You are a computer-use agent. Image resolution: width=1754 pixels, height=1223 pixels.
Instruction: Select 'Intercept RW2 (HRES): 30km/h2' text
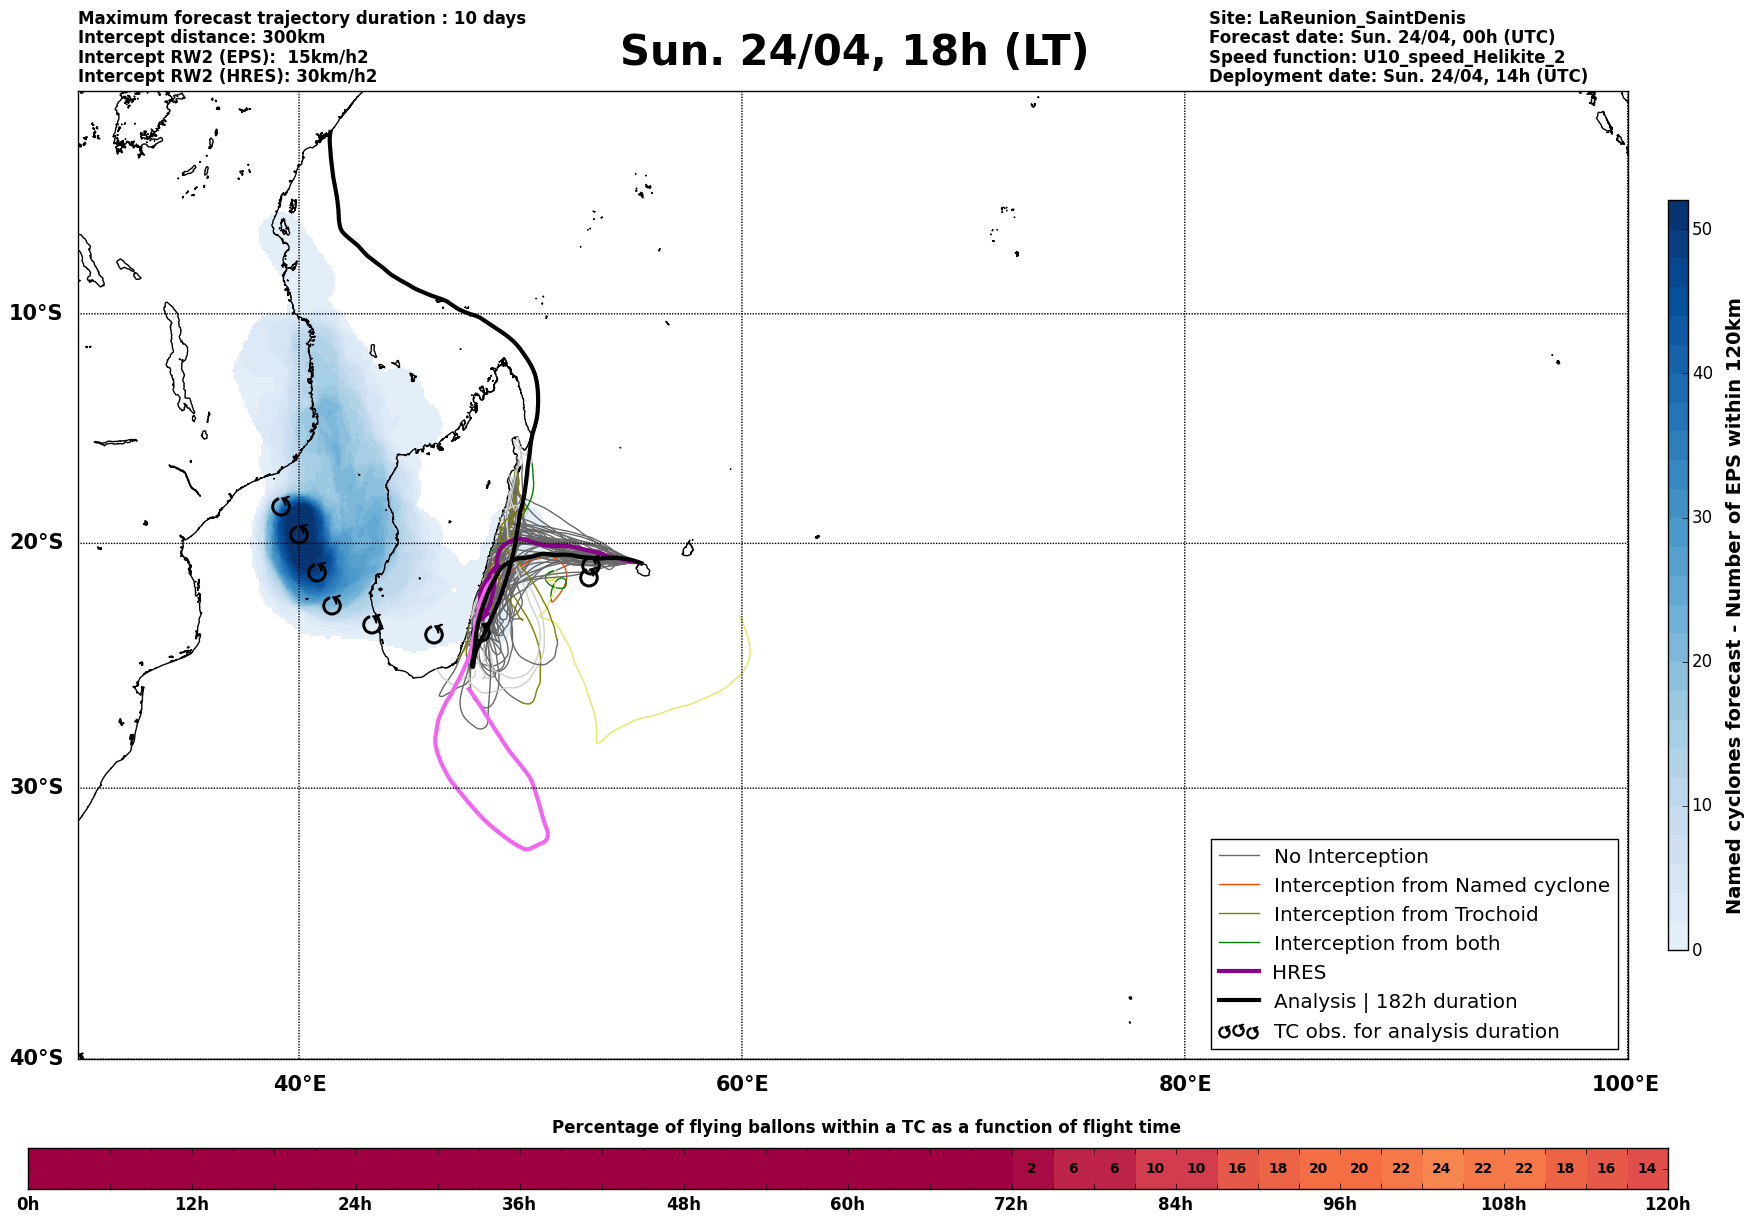pos(228,76)
